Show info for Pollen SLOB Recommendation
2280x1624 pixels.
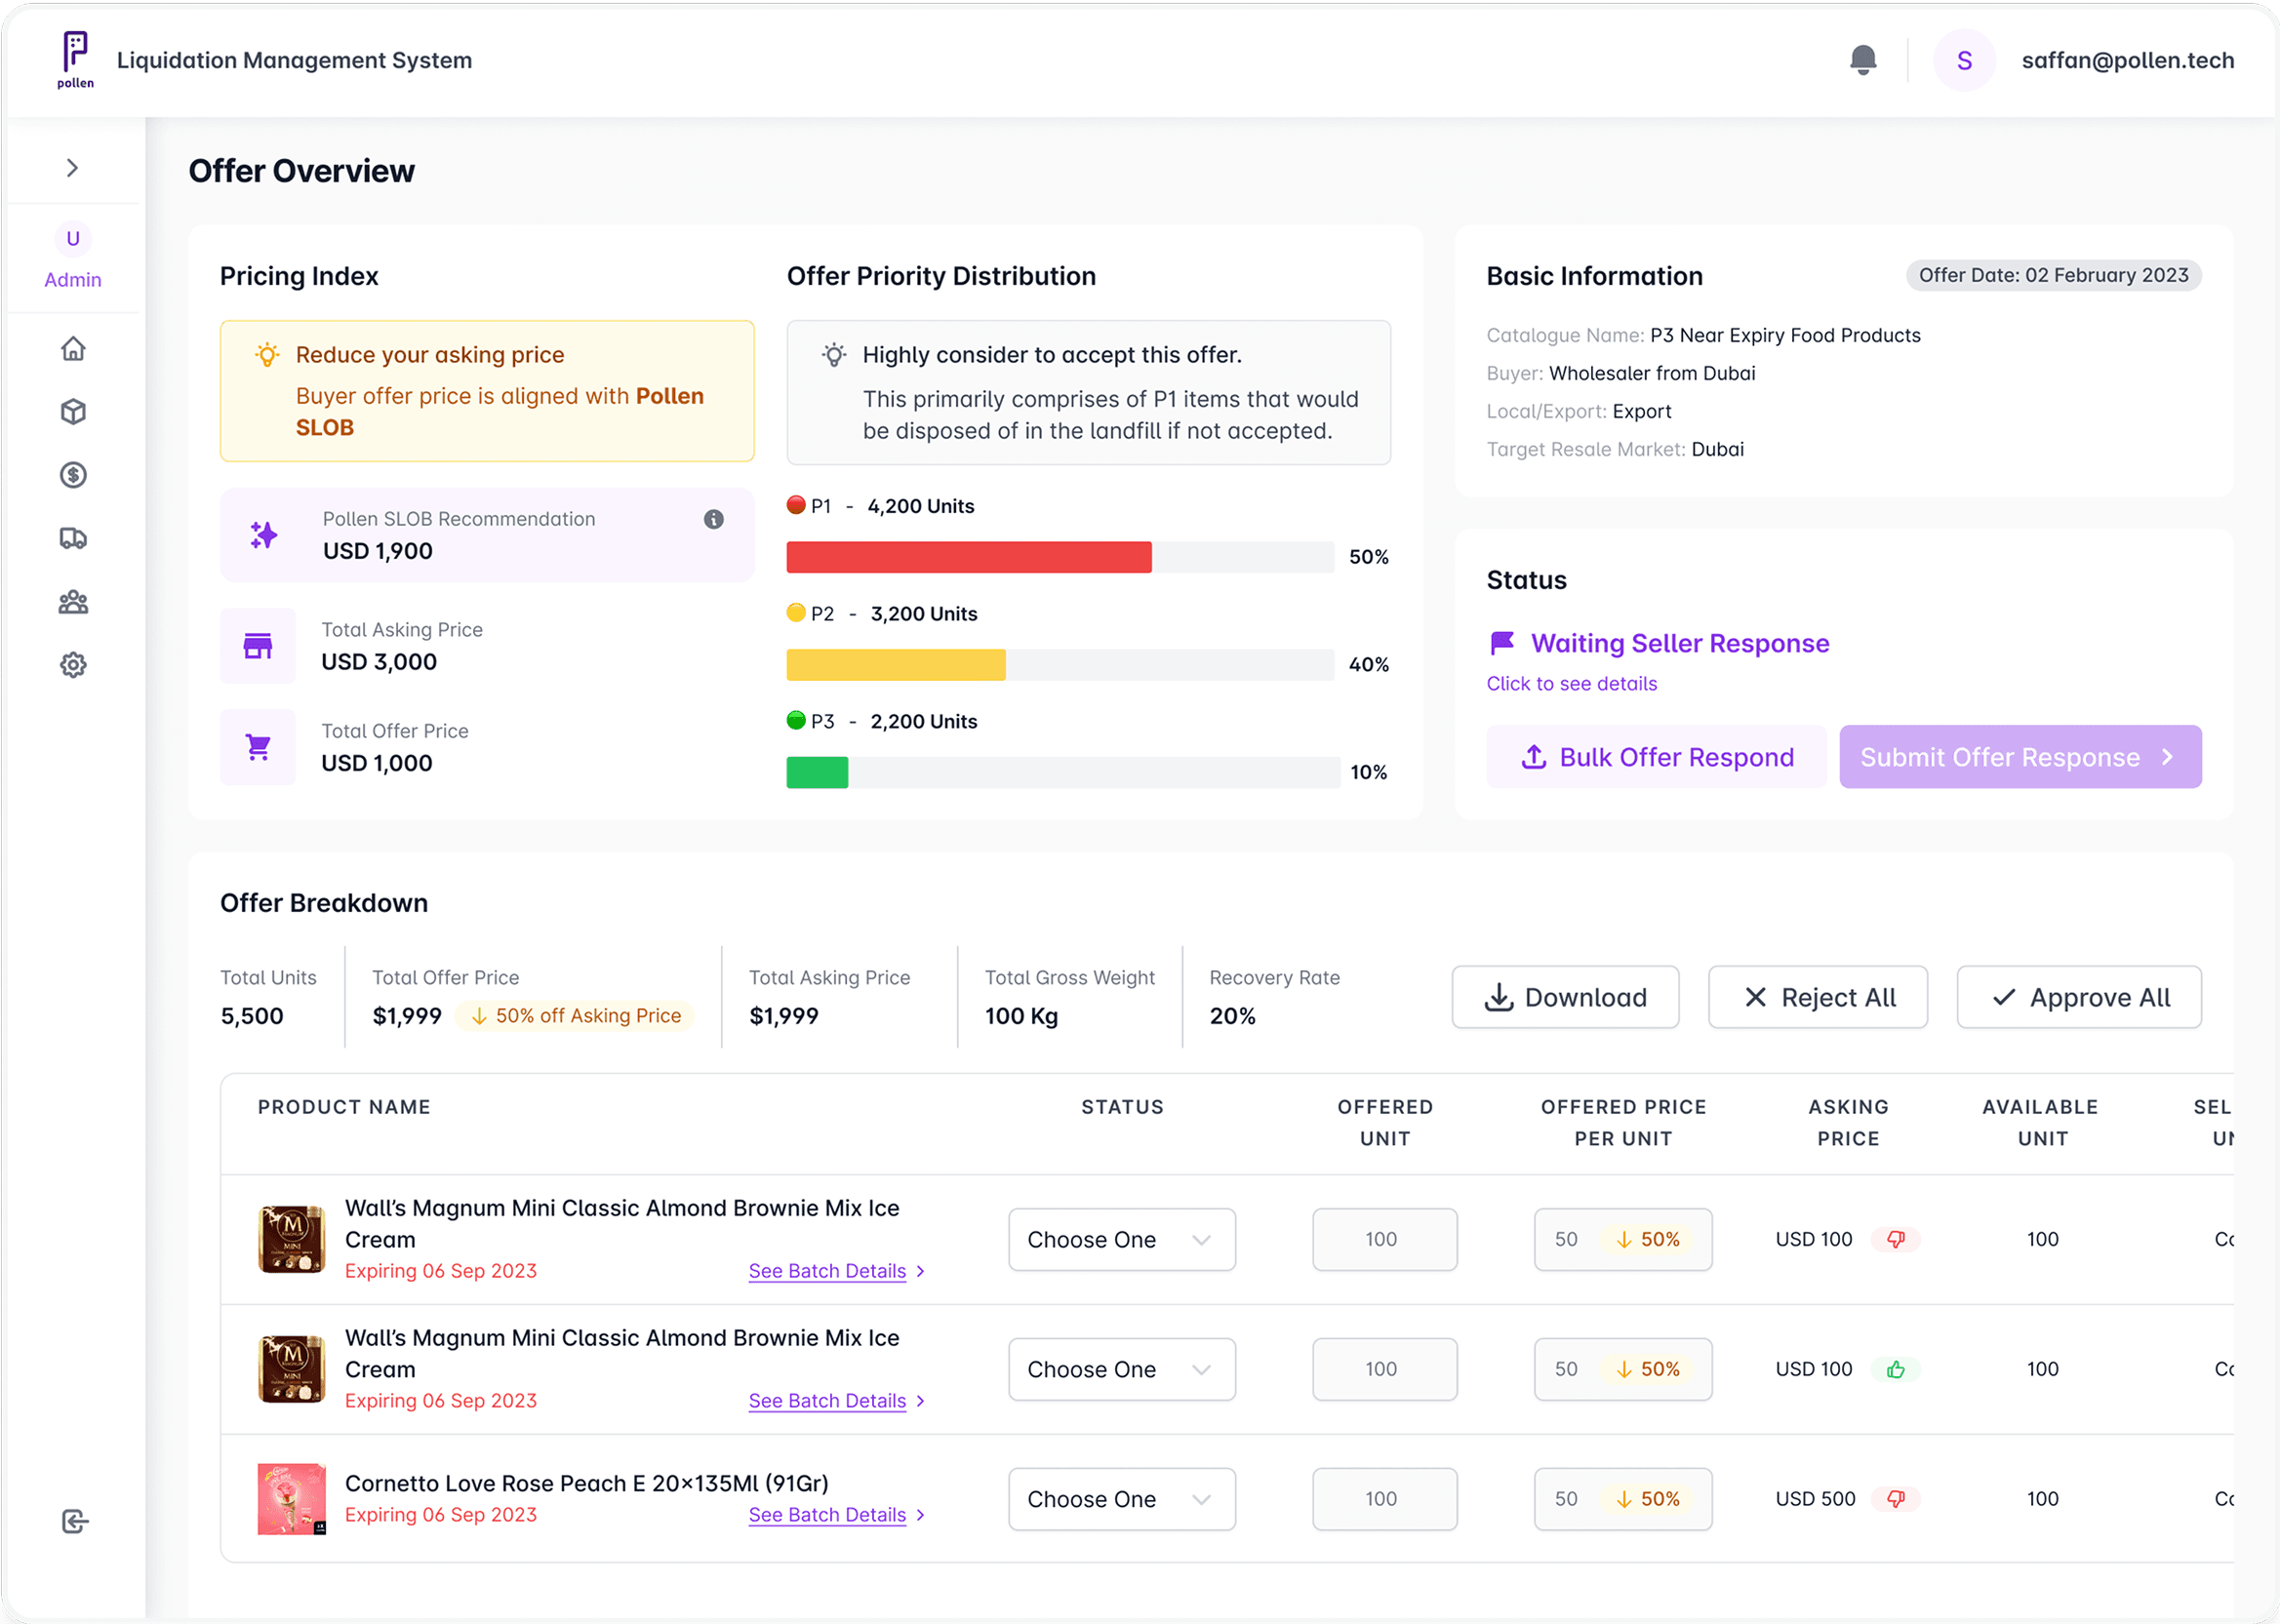click(x=713, y=519)
